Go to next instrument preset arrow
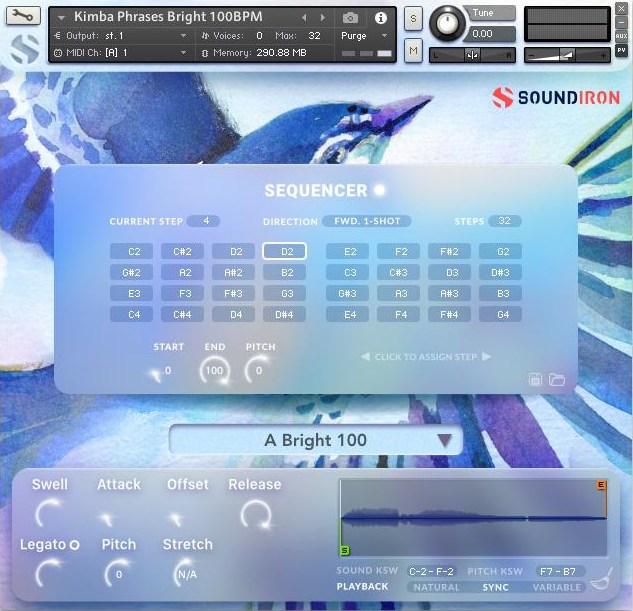 point(323,17)
